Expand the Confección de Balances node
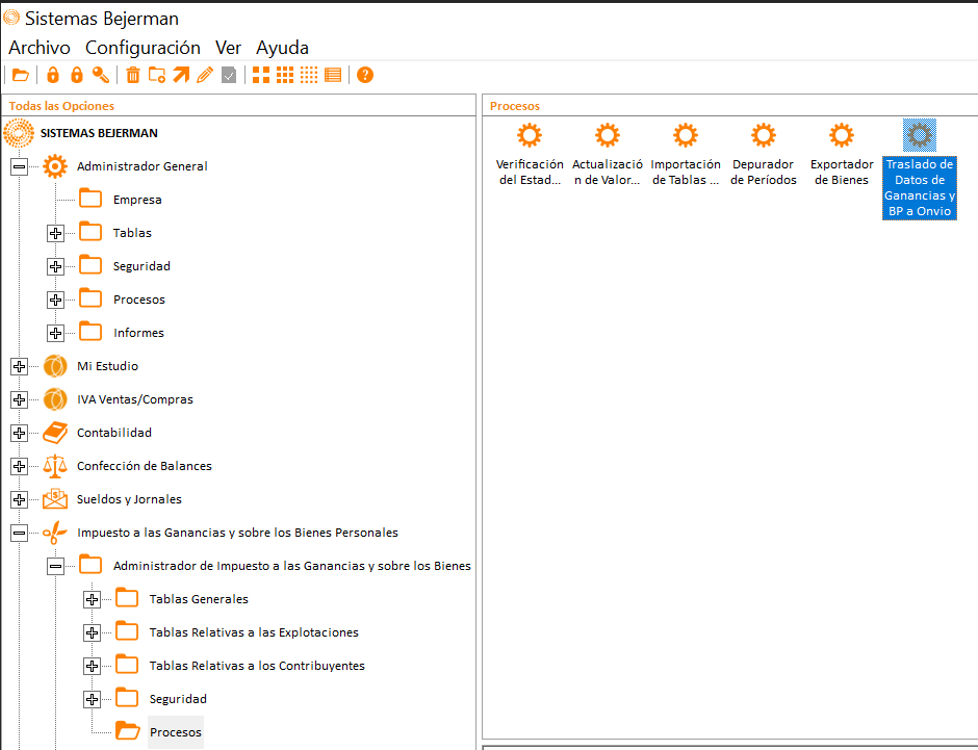 click(19, 466)
